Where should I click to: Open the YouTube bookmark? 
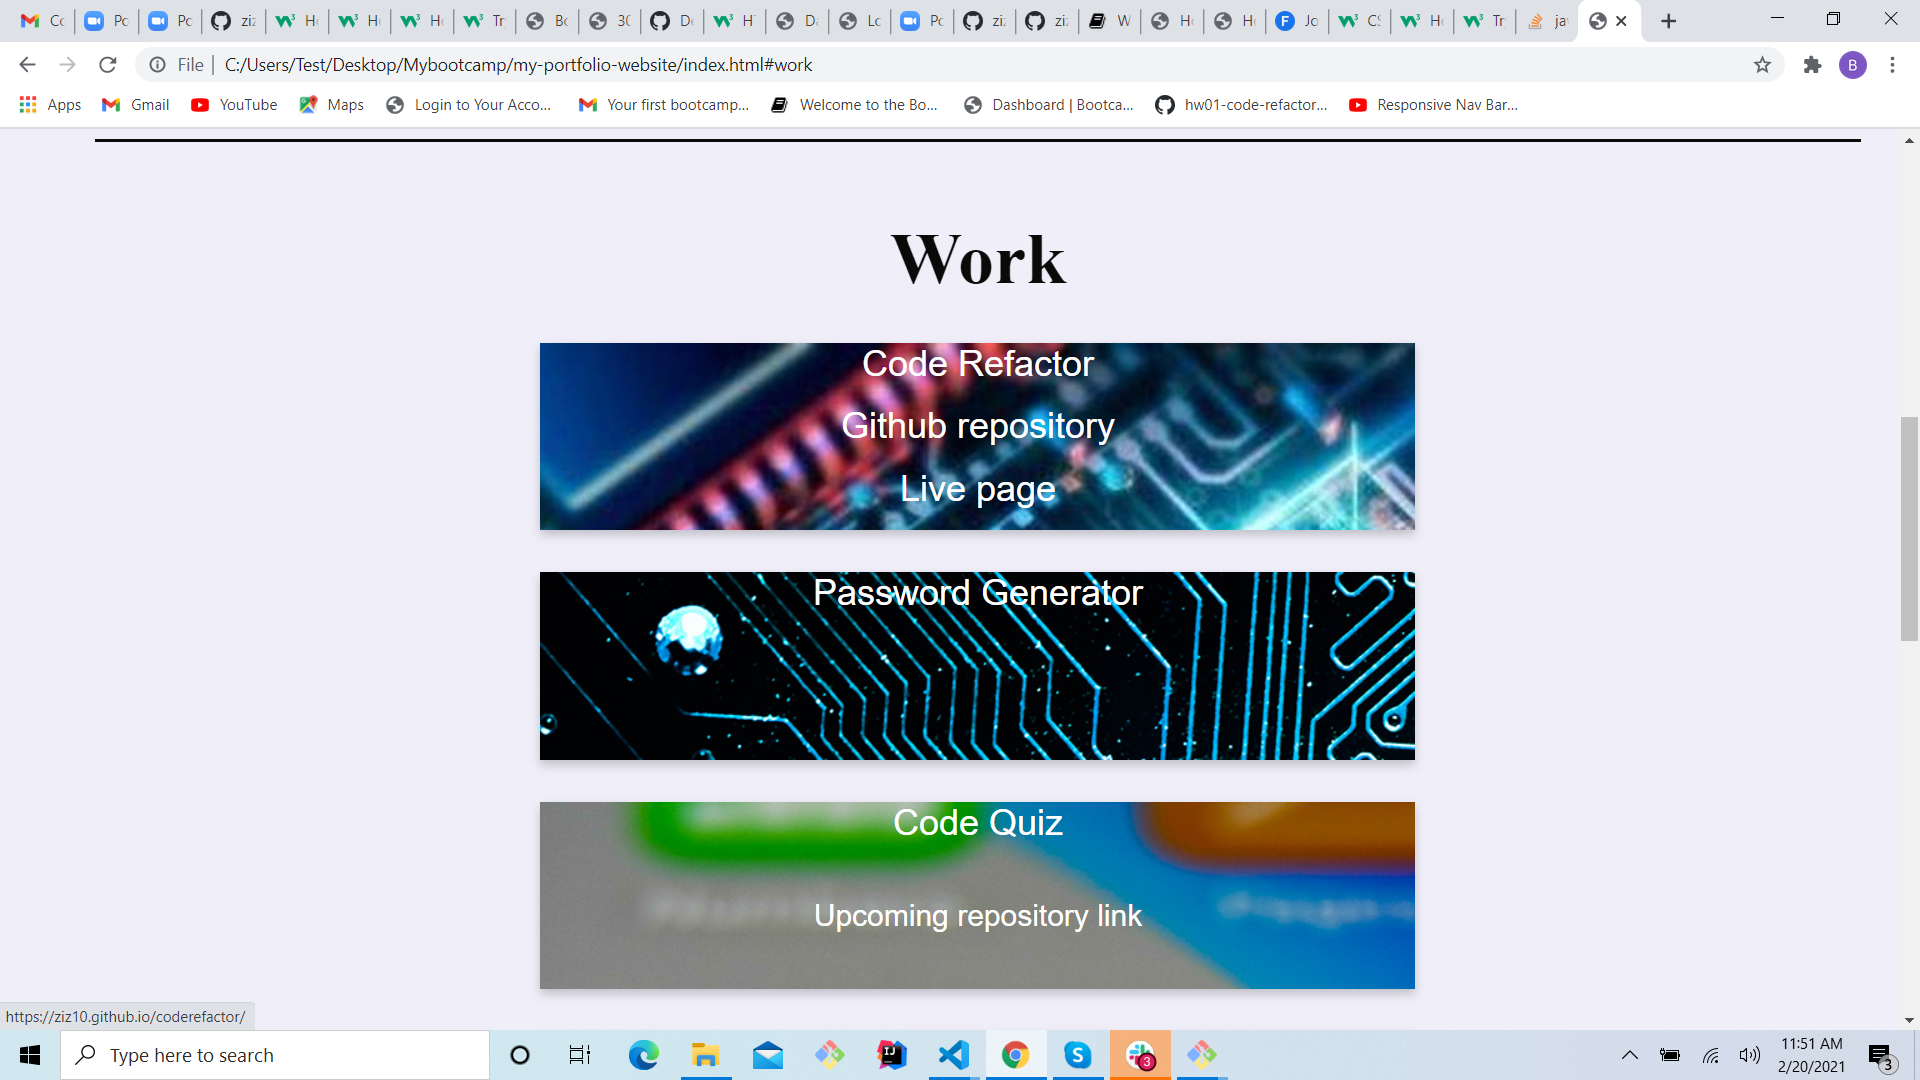[x=234, y=105]
